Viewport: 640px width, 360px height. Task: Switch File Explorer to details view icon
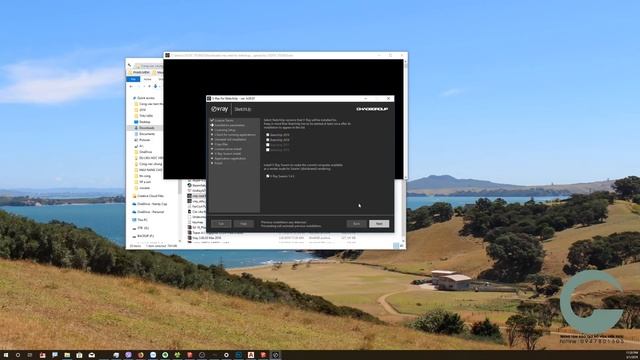click(396, 245)
